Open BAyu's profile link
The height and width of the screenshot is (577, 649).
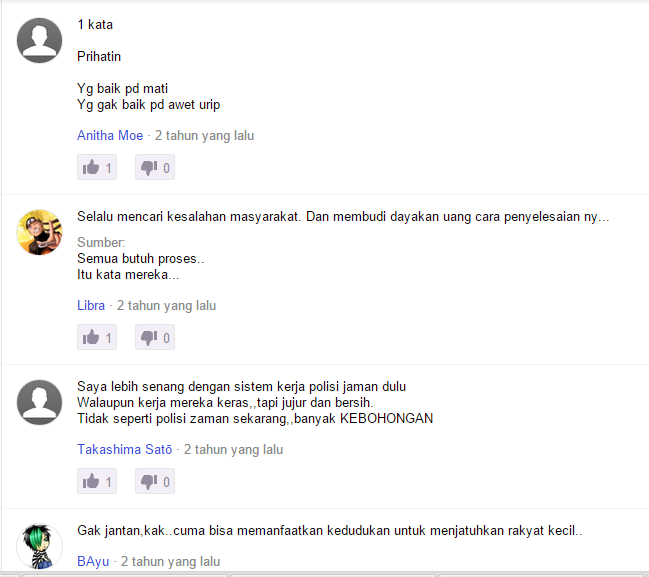click(x=93, y=562)
